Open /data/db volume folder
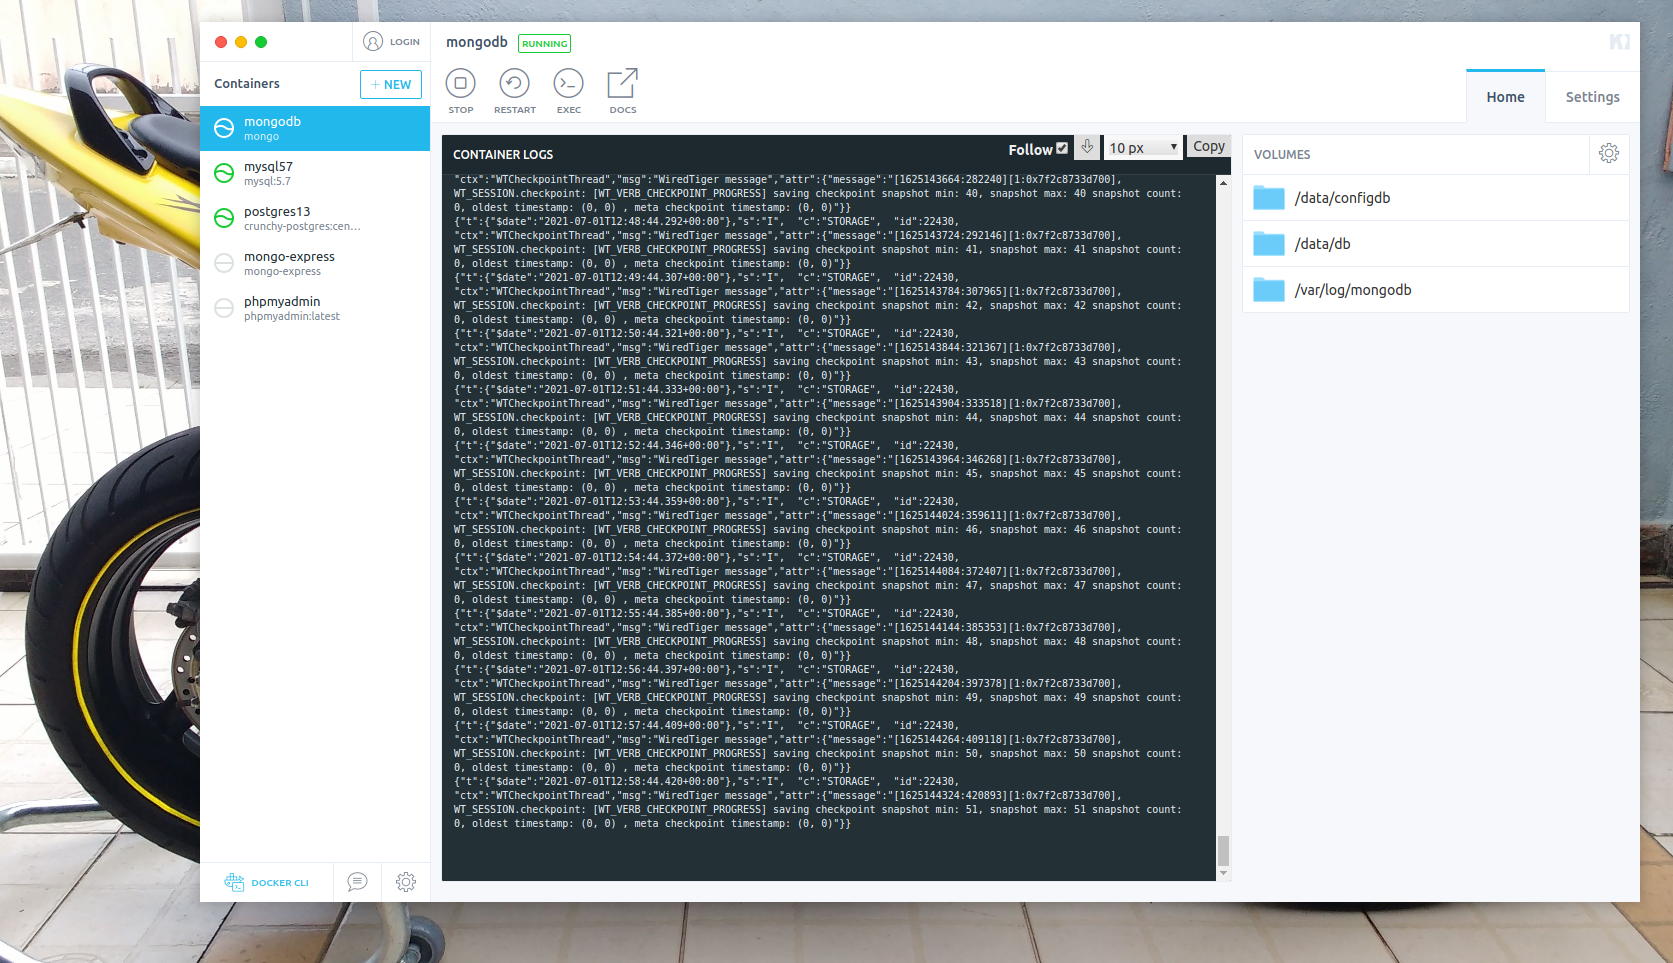The height and width of the screenshot is (963, 1673). [x=1436, y=244]
